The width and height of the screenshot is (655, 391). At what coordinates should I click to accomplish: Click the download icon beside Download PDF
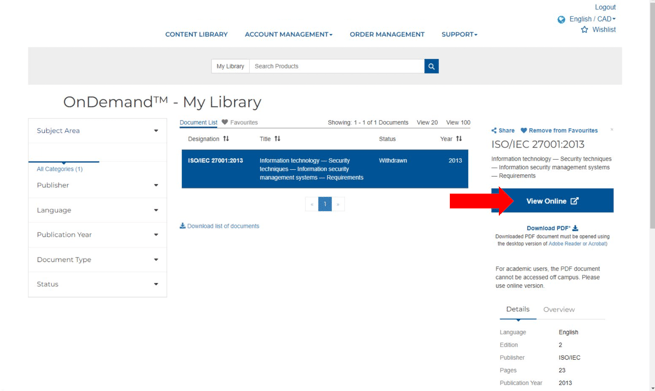point(575,228)
